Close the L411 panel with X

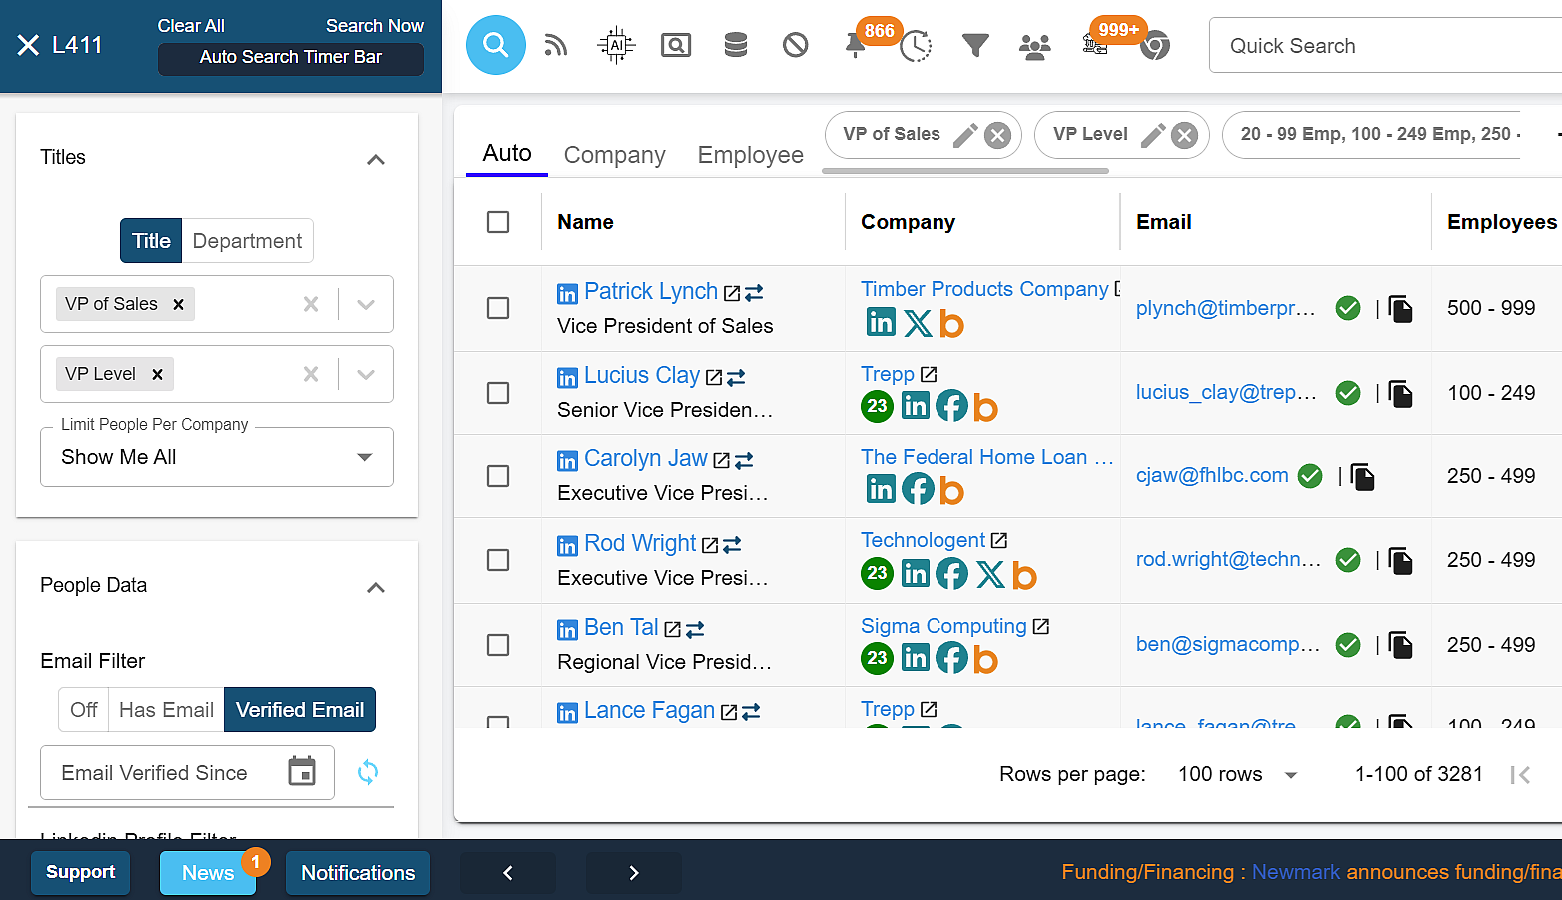point(28,45)
